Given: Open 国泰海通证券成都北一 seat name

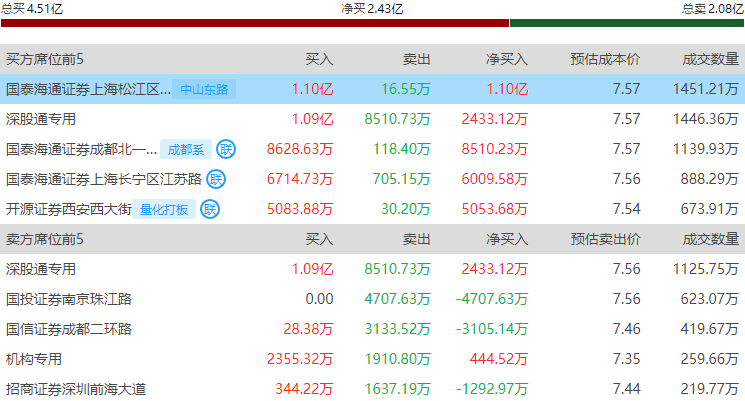Looking at the screenshot, I should [81, 149].
